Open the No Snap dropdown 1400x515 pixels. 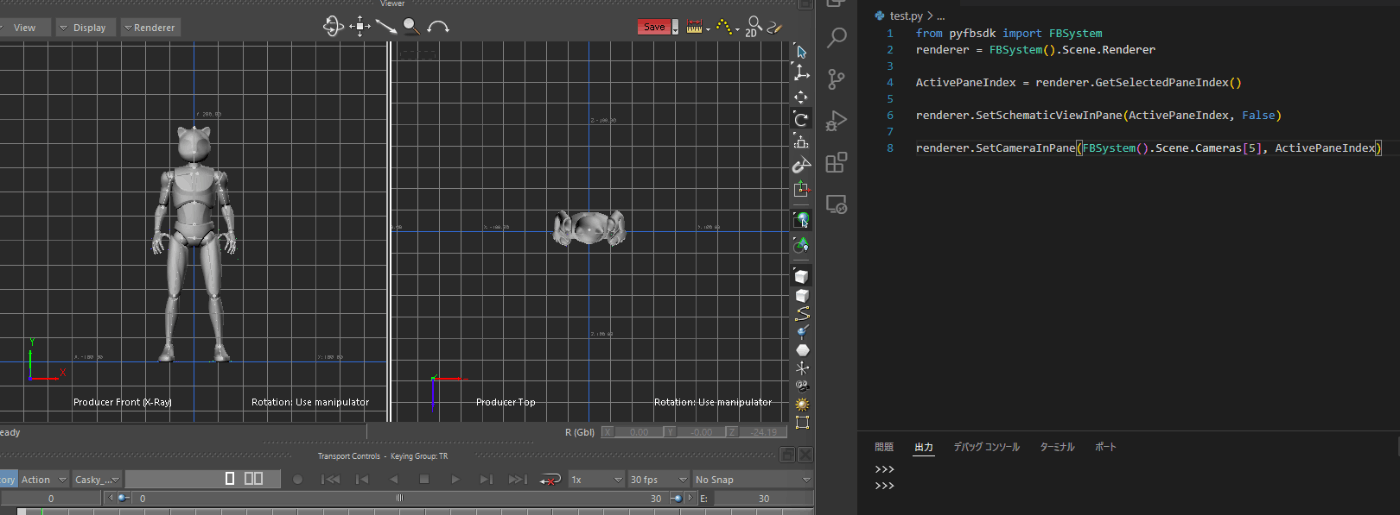click(752, 479)
